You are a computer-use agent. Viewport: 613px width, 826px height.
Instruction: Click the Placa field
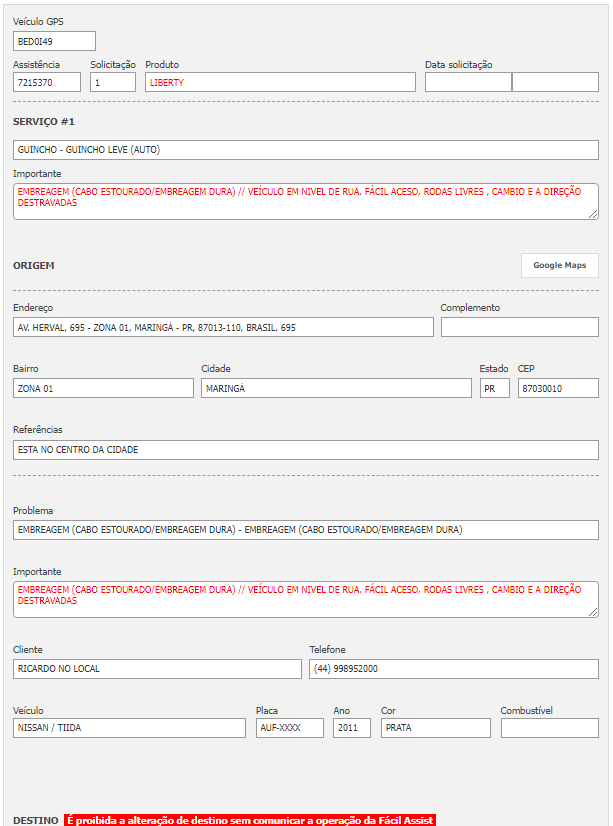pos(289,728)
